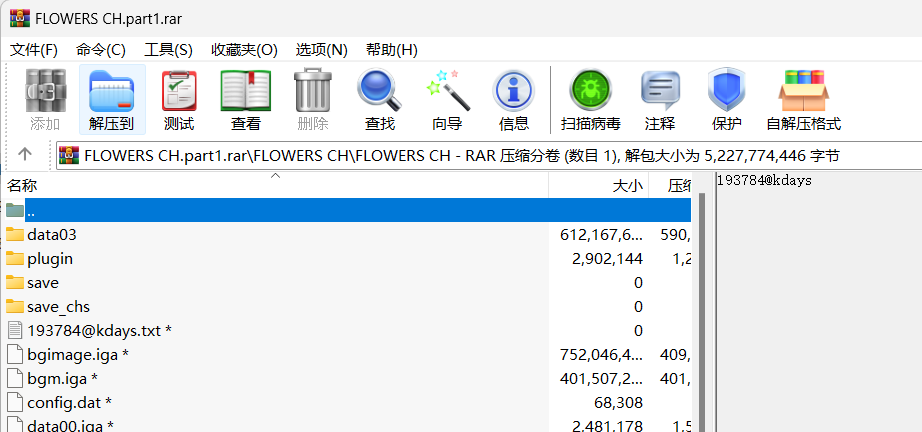Open the 文件(F) menu
Screen dimensions: 922x432
34,50
